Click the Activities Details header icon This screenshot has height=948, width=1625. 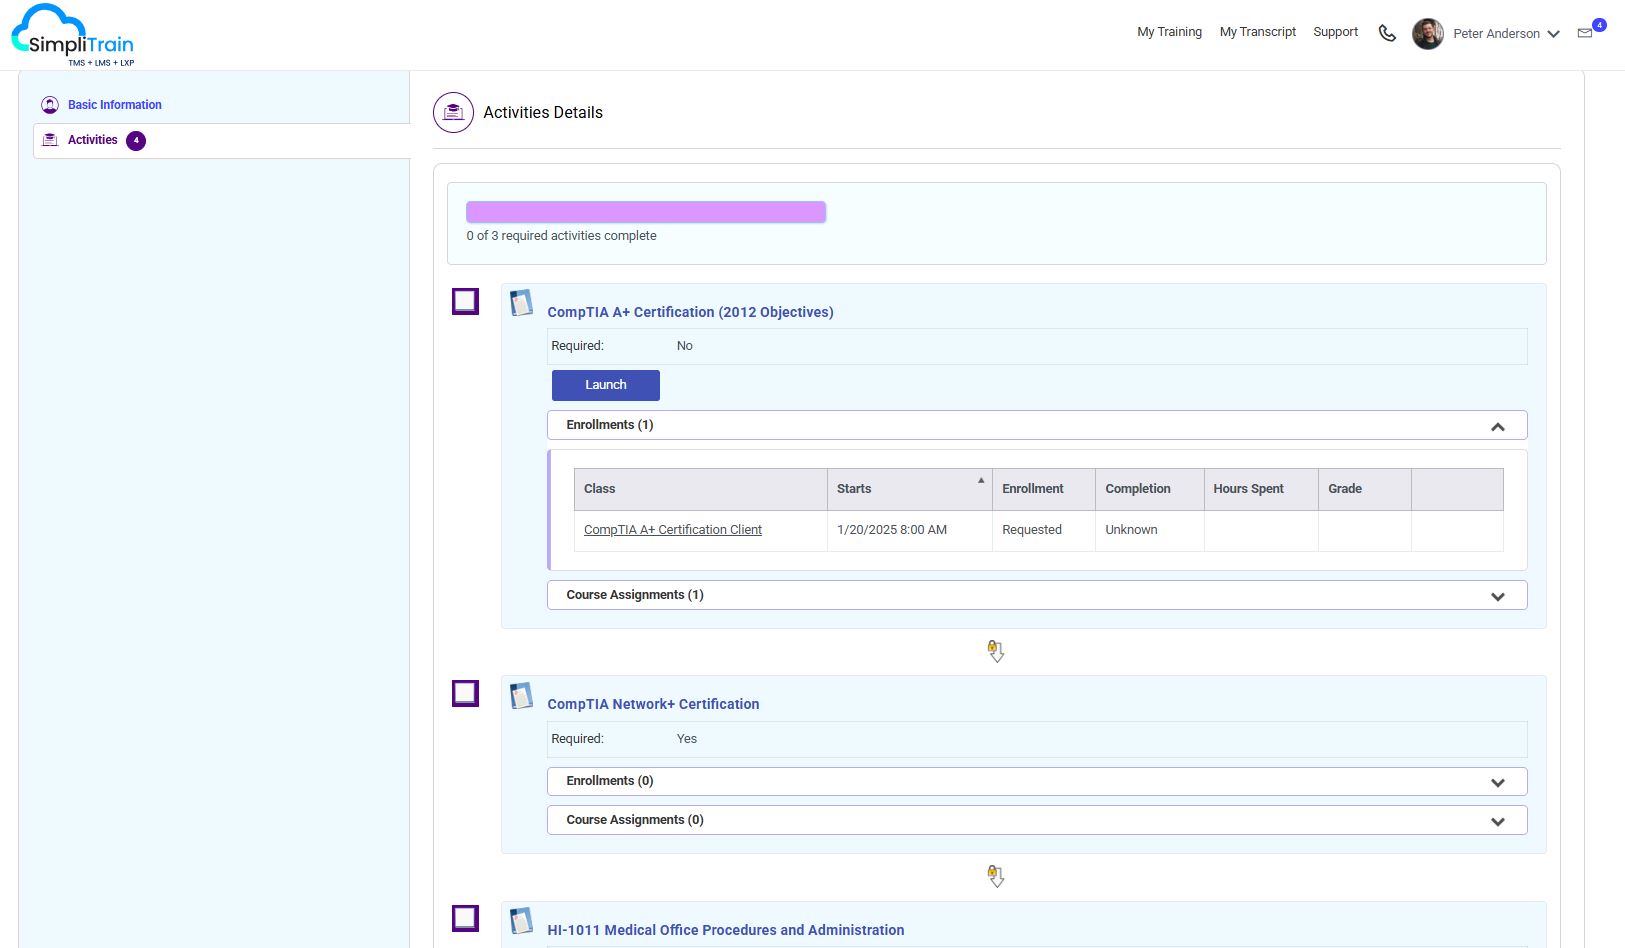(453, 112)
